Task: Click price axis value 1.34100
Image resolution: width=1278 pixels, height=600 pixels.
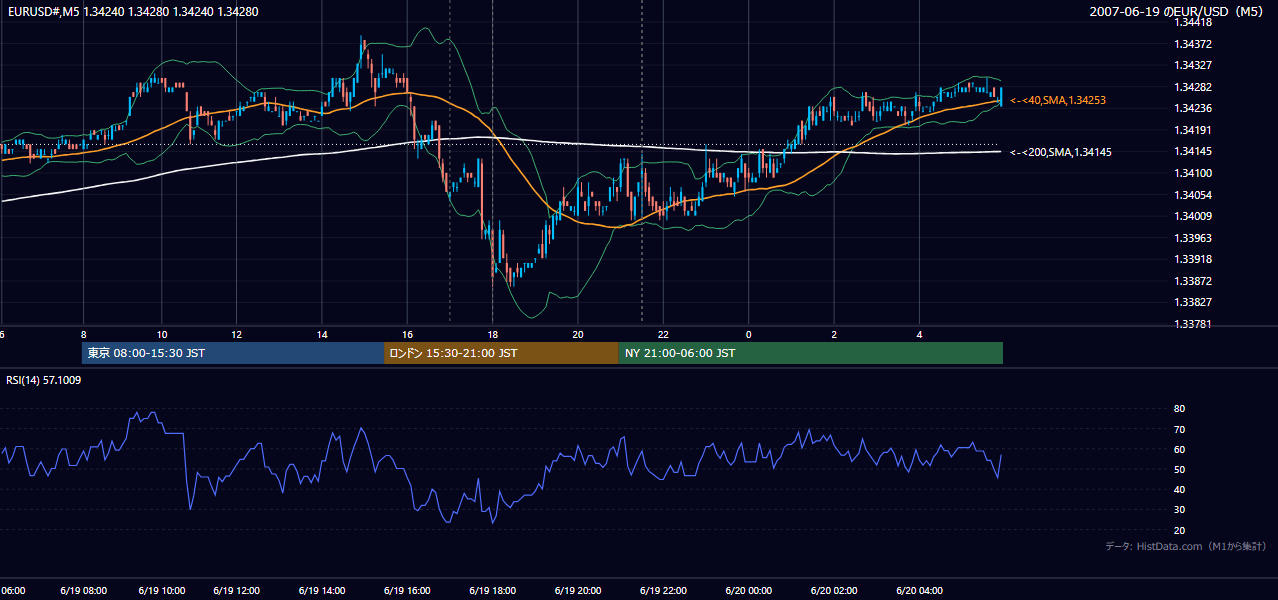Action: (1194, 173)
